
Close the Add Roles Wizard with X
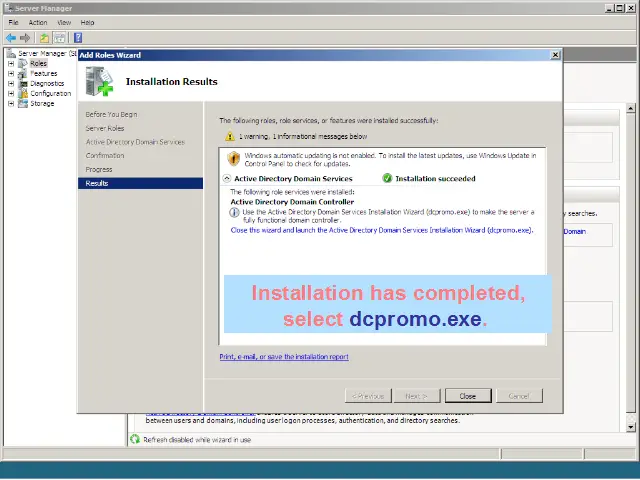pyautogui.click(x=555, y=55)
